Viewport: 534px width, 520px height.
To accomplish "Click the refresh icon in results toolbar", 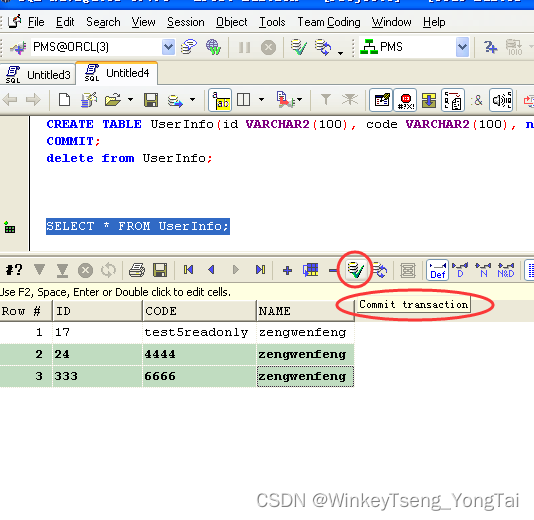I will pyautogui.click(x=108, y=270).
